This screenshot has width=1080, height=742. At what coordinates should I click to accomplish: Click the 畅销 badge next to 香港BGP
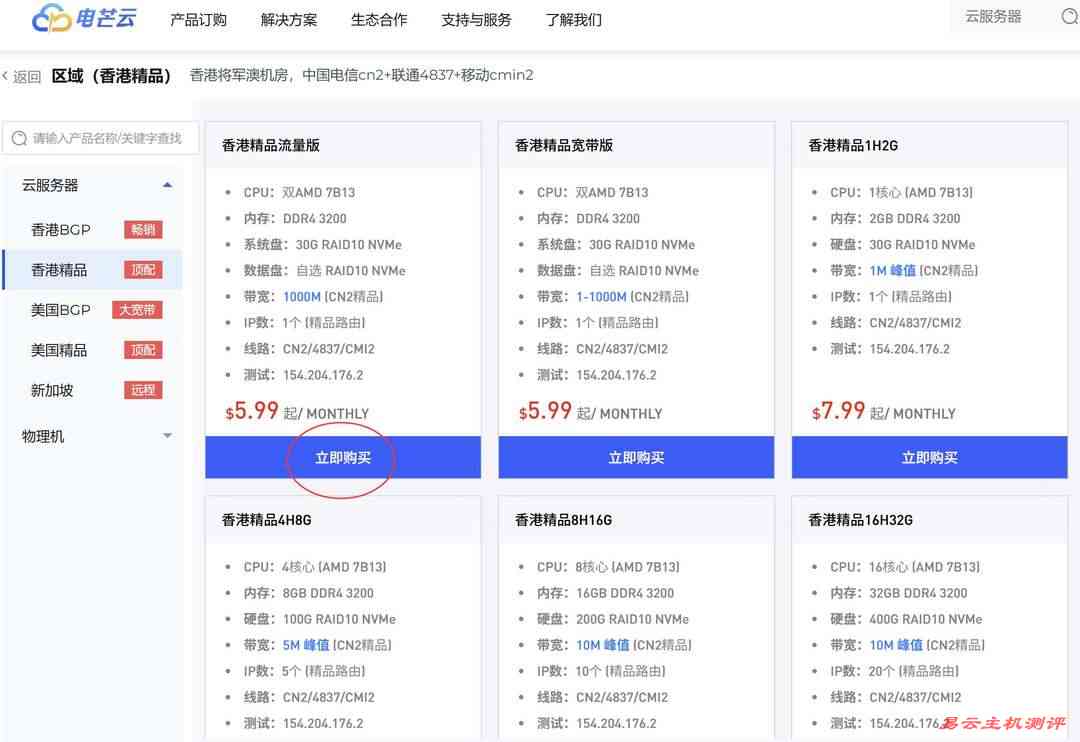pos(143,230)
